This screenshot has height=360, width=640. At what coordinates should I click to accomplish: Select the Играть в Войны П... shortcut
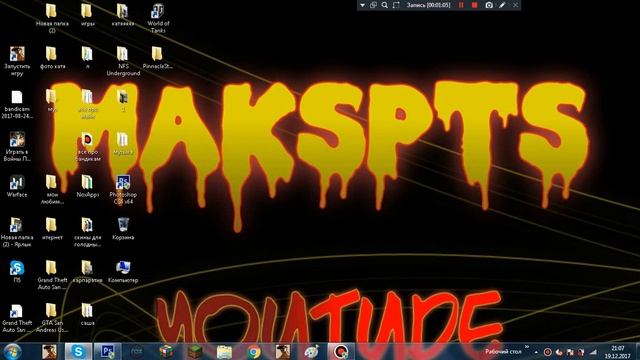pos(17,147)
